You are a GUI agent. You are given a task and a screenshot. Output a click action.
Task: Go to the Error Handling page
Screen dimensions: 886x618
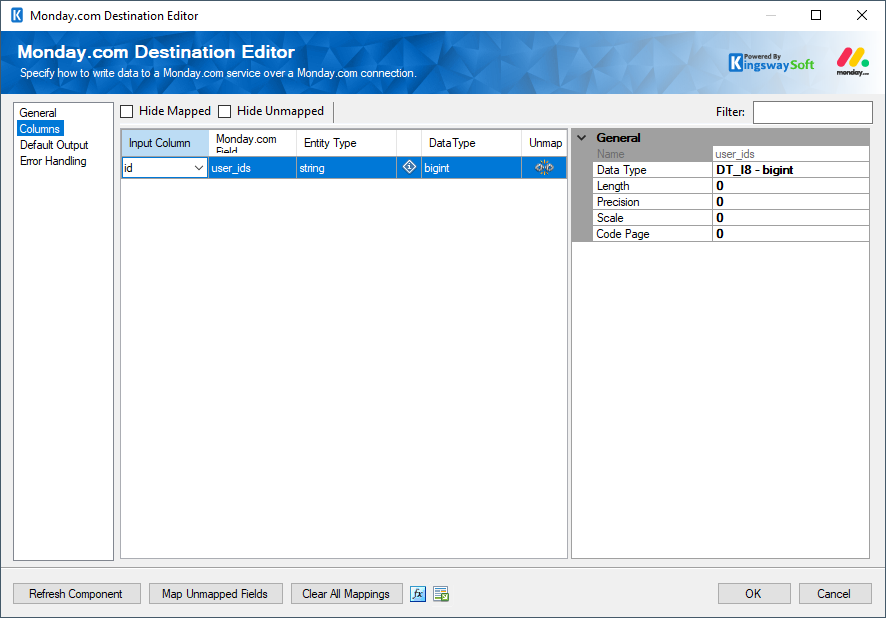[53, 161]
